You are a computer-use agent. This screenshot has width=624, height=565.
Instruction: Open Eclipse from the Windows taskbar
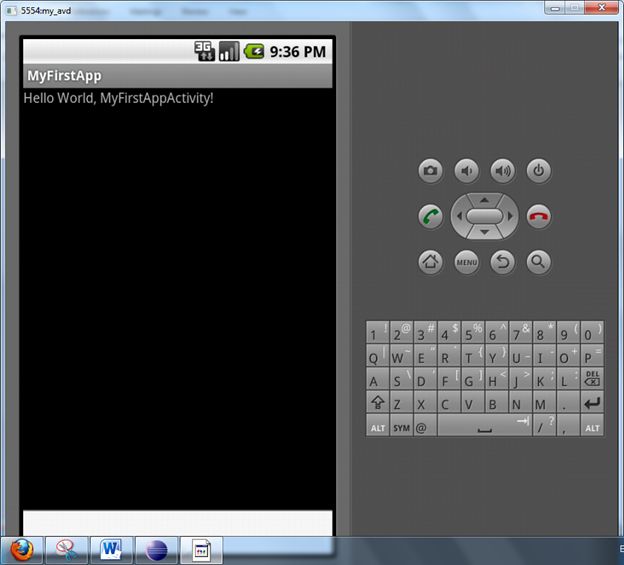point(156,550)
